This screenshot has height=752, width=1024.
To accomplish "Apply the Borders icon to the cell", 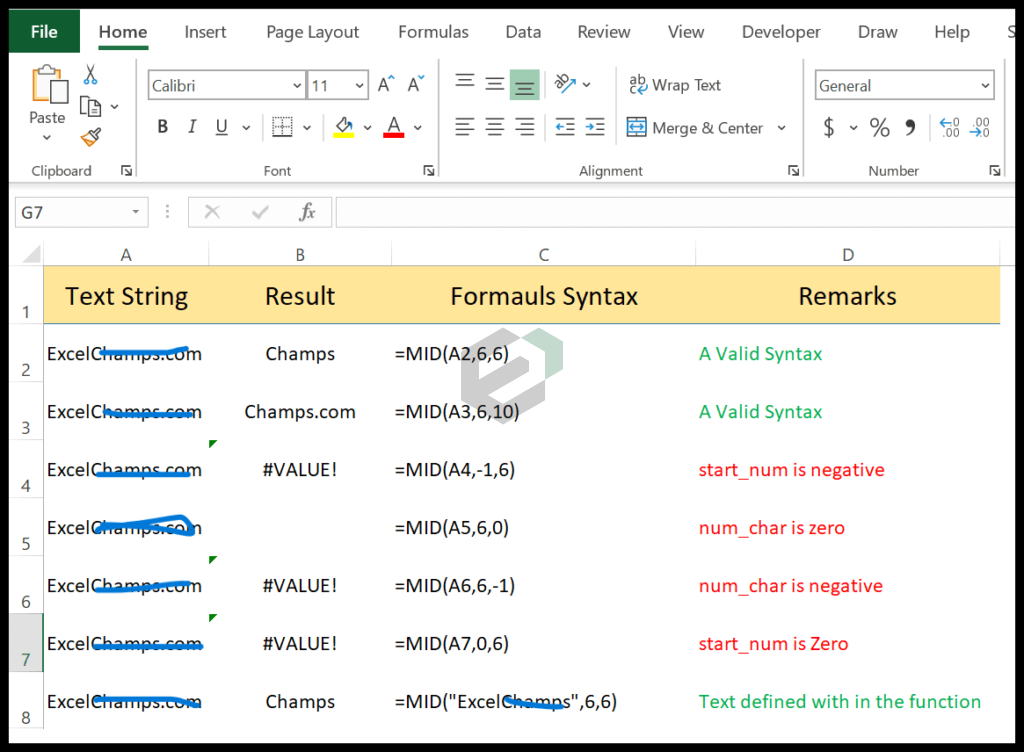I will [282, 127].
